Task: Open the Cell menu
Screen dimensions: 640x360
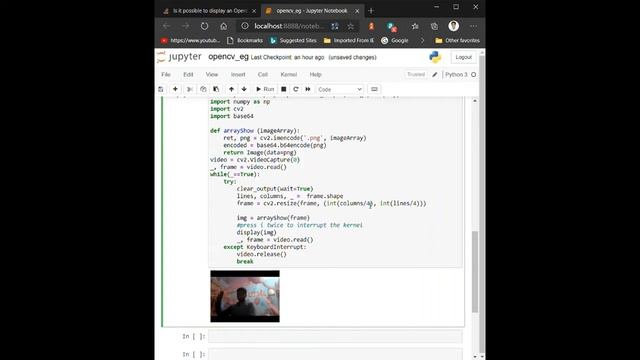Action: tap(263, 74)
